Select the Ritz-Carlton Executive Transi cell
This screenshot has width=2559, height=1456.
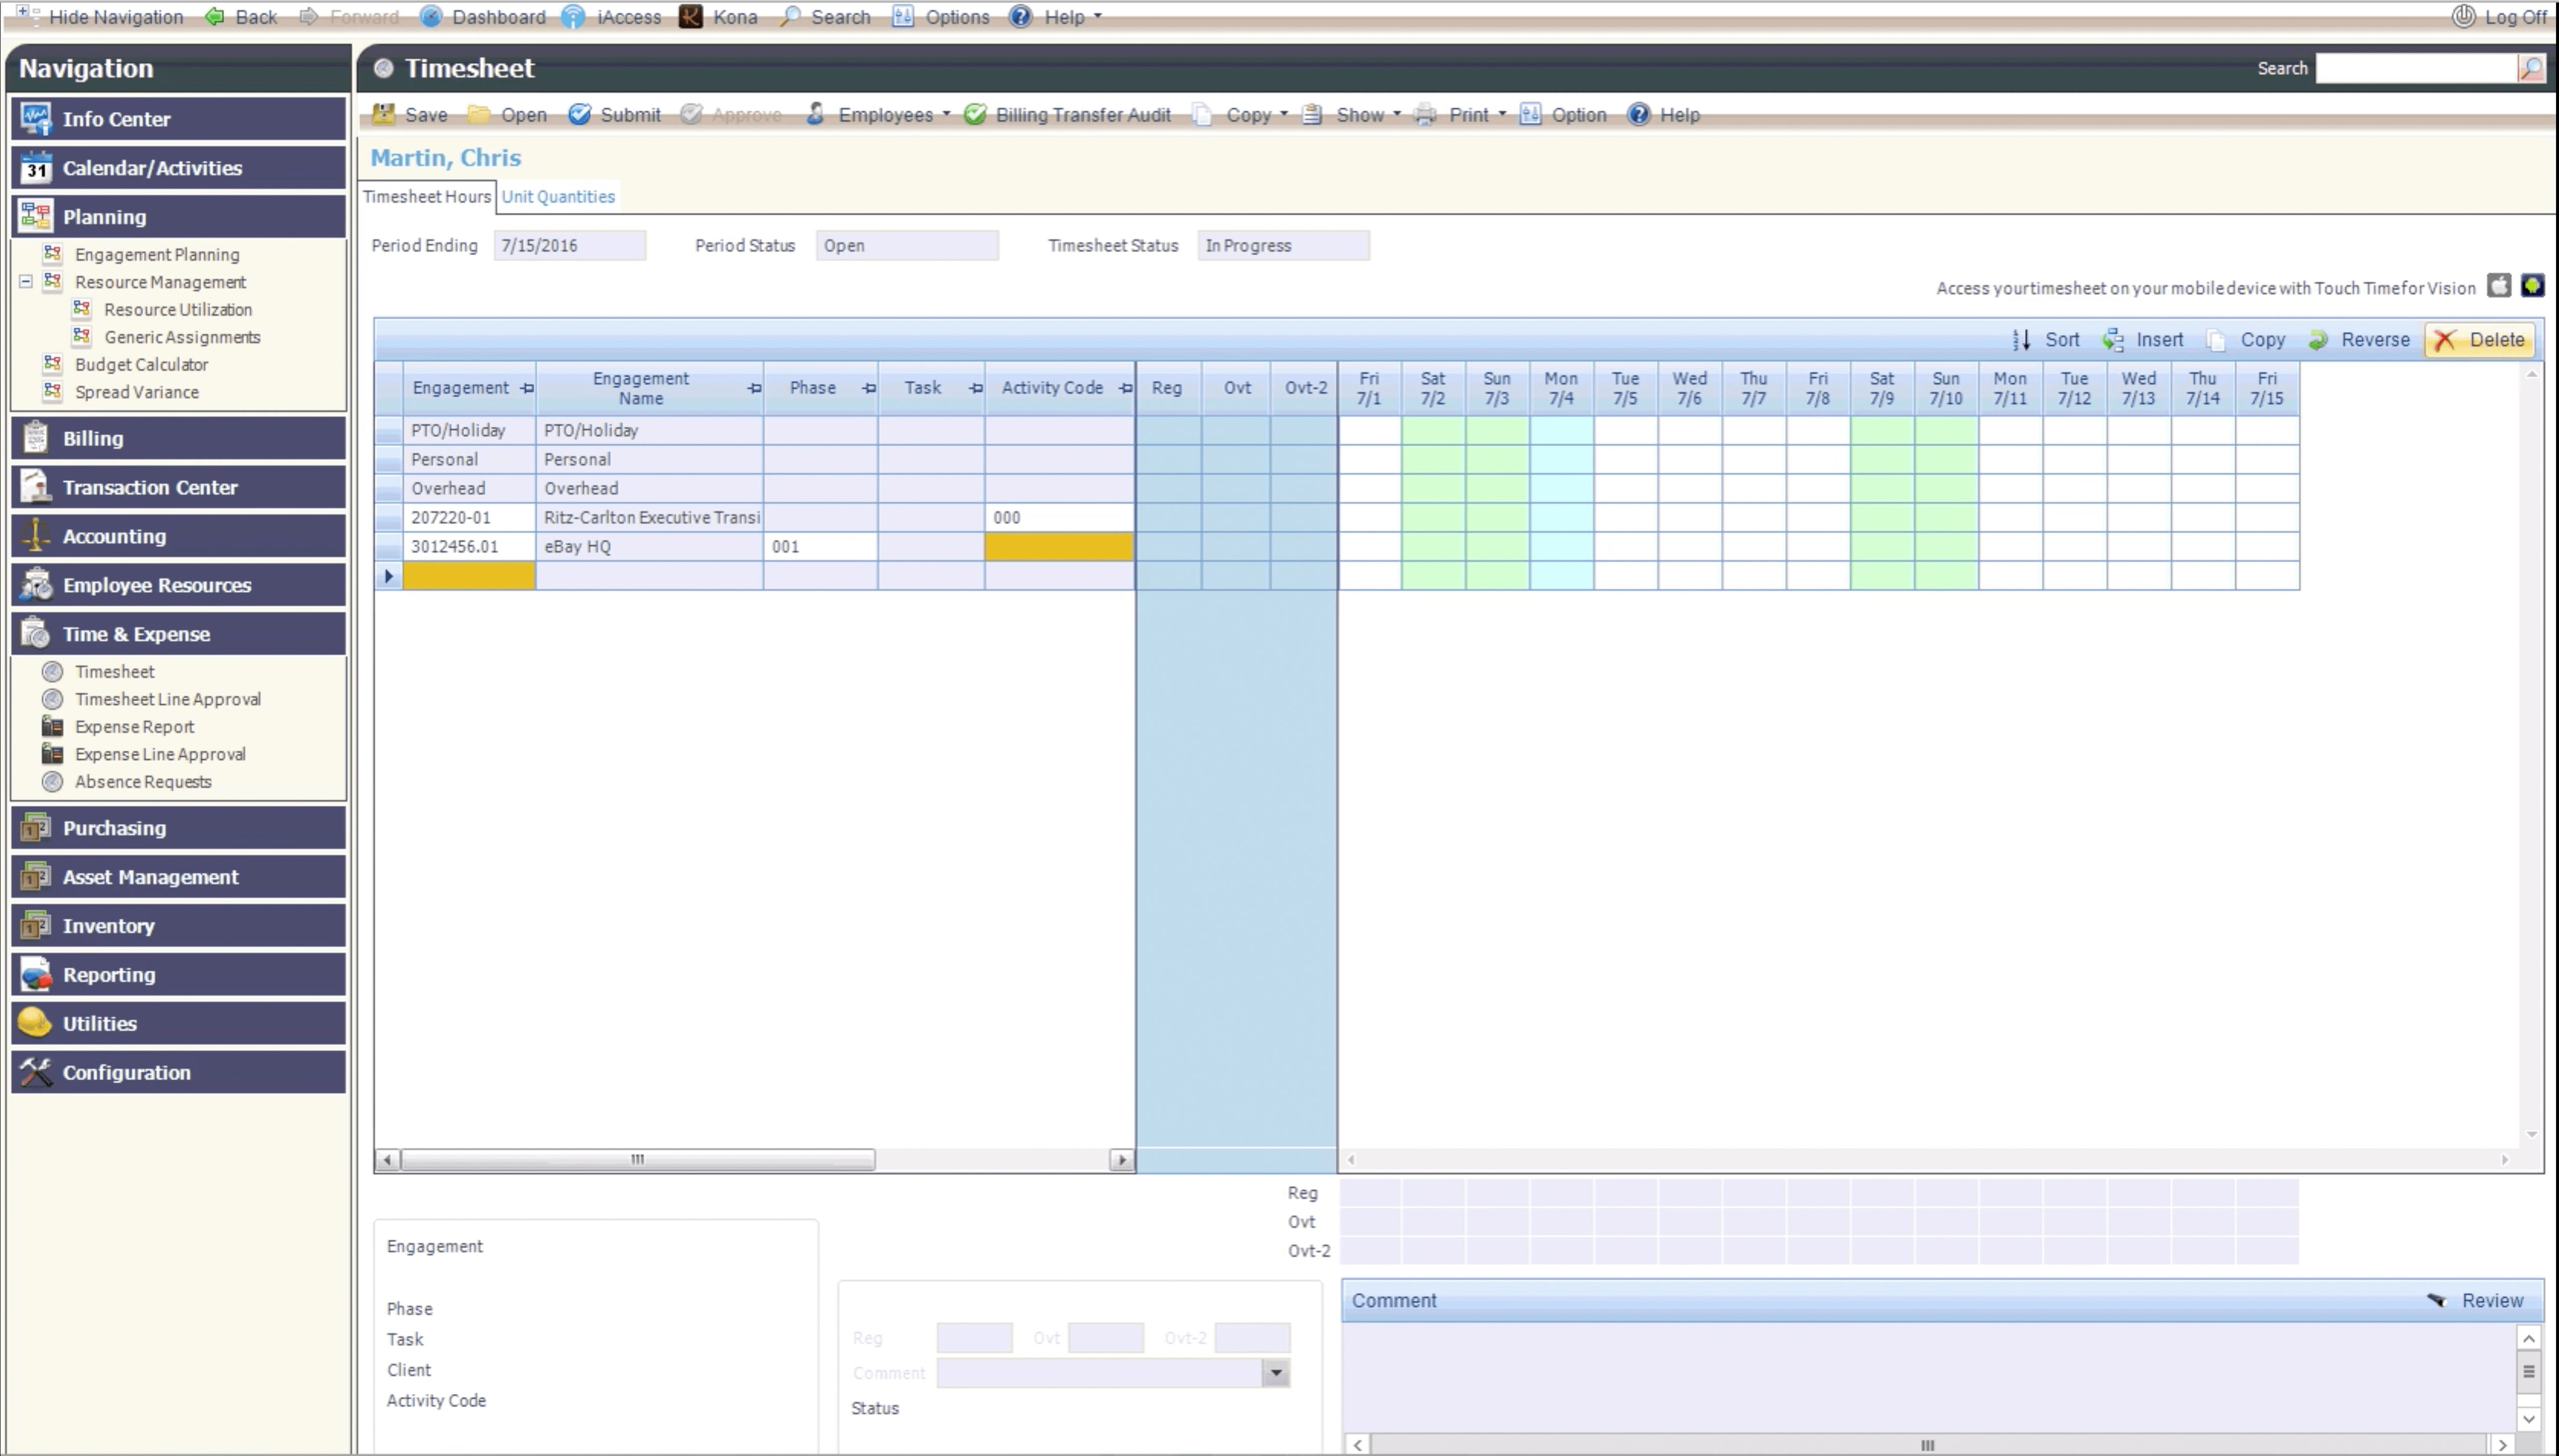click(x=650, y=518)
